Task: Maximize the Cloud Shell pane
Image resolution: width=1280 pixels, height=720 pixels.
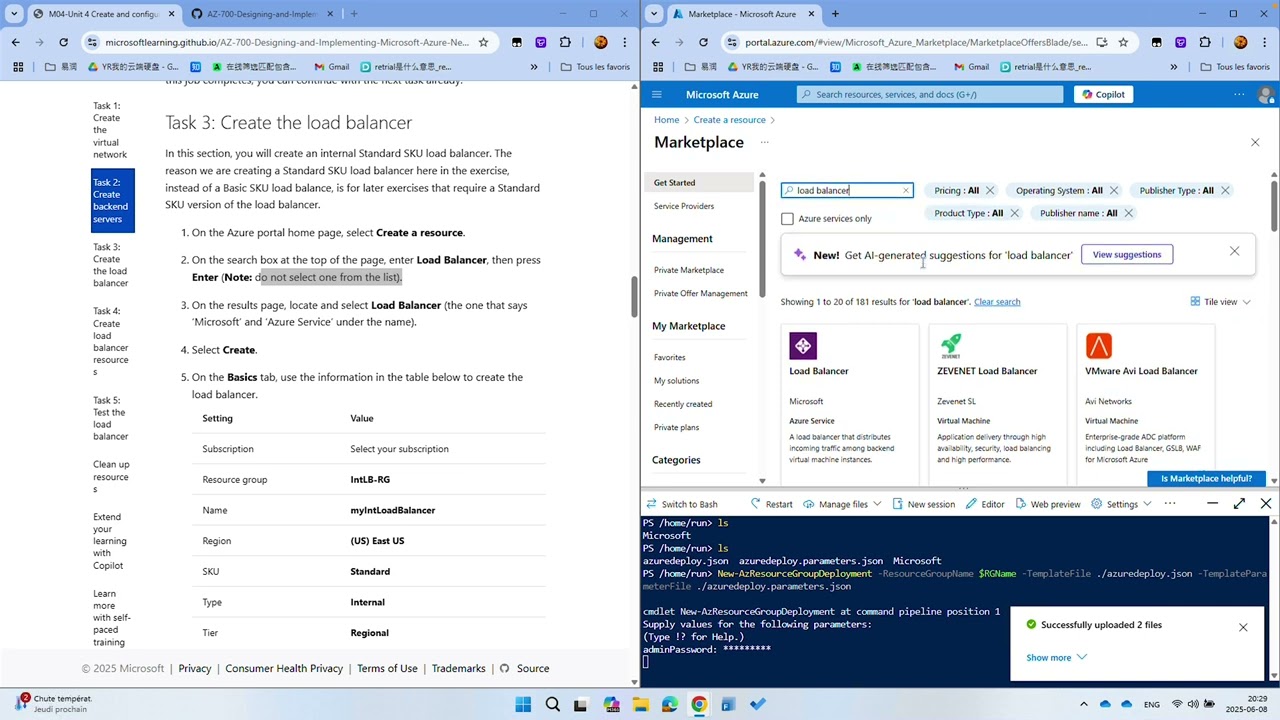Action: [1239, 504]
